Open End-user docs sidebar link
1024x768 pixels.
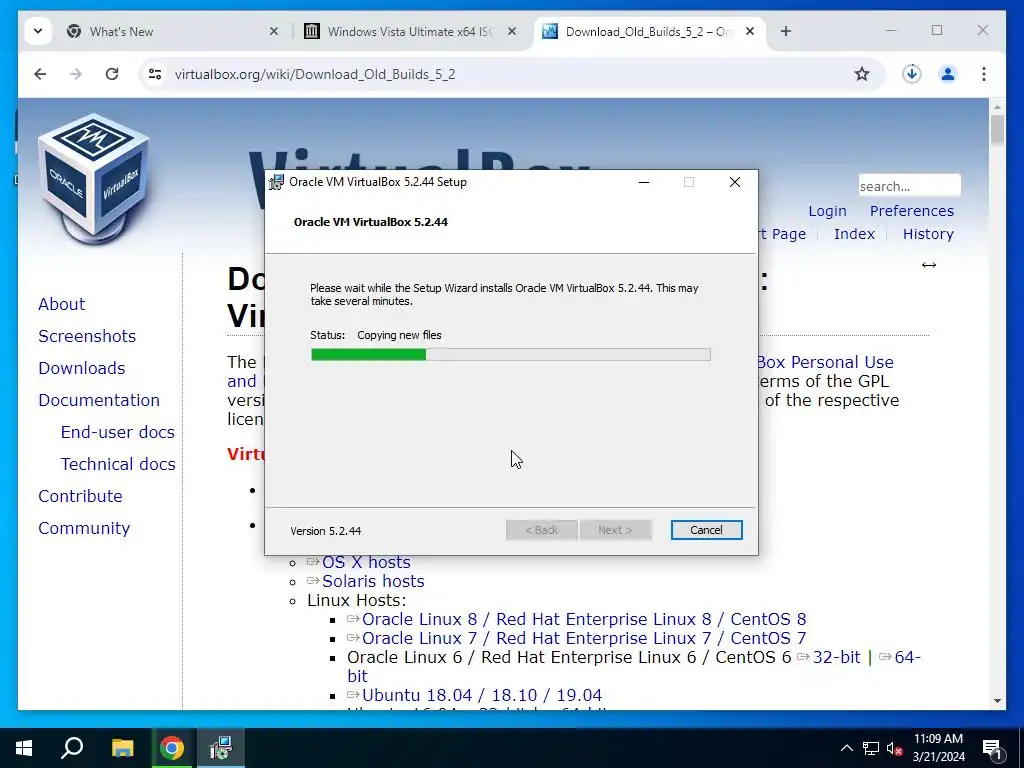pos(118,432)
